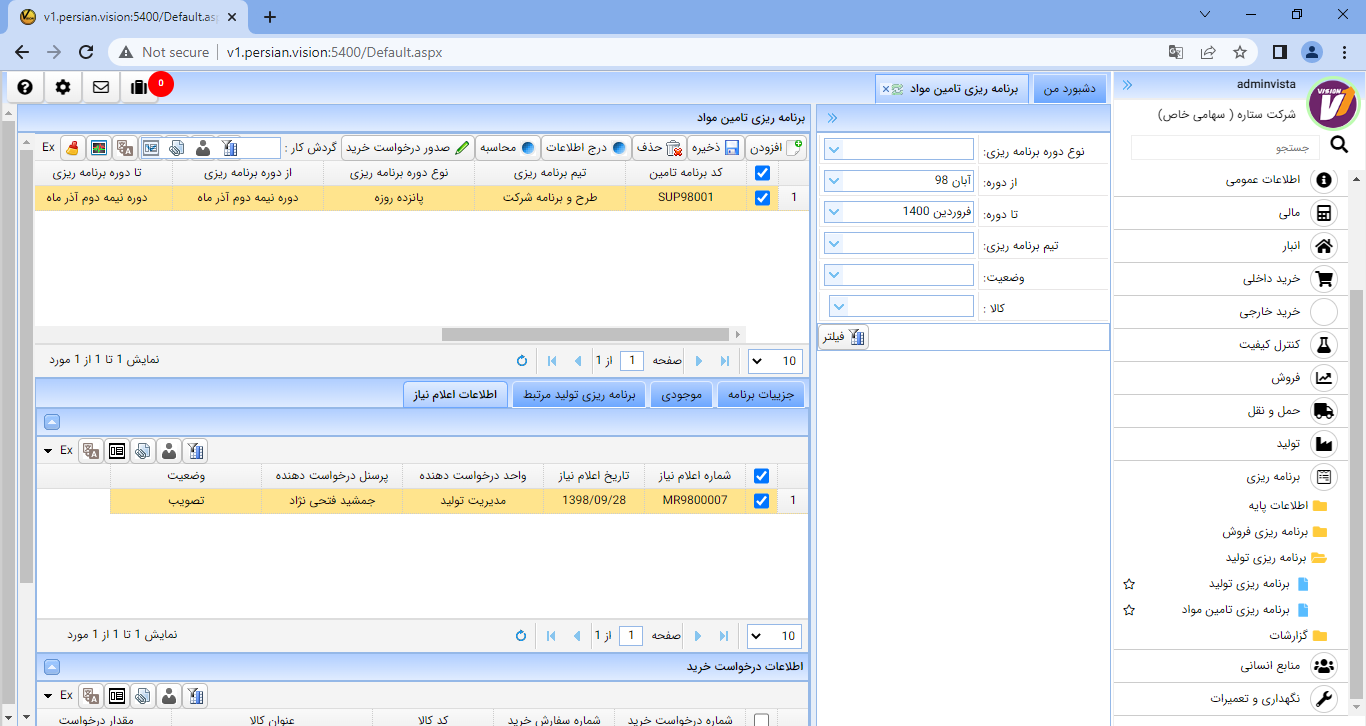The height and width of the screenshot is (726, 1366).
Task: Star the برنامه ریزی تولید menu item
Action: (1129, 583)
